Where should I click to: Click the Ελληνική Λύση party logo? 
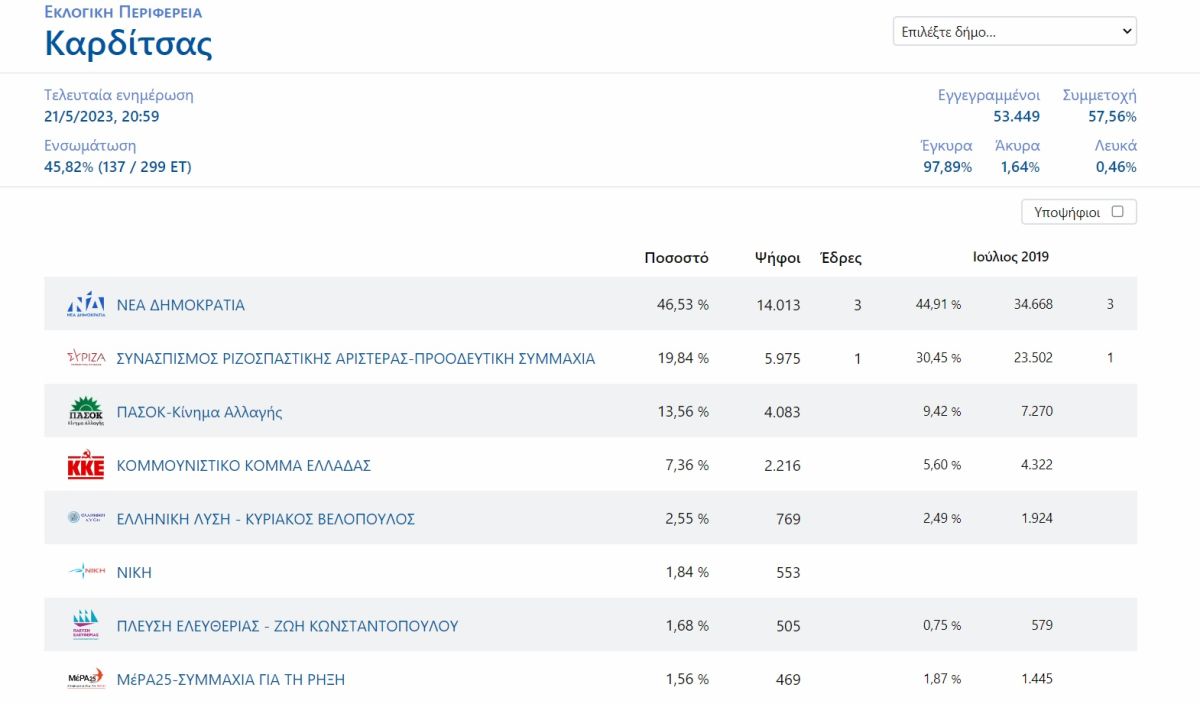pyautogui.click(x=86, y=518)
